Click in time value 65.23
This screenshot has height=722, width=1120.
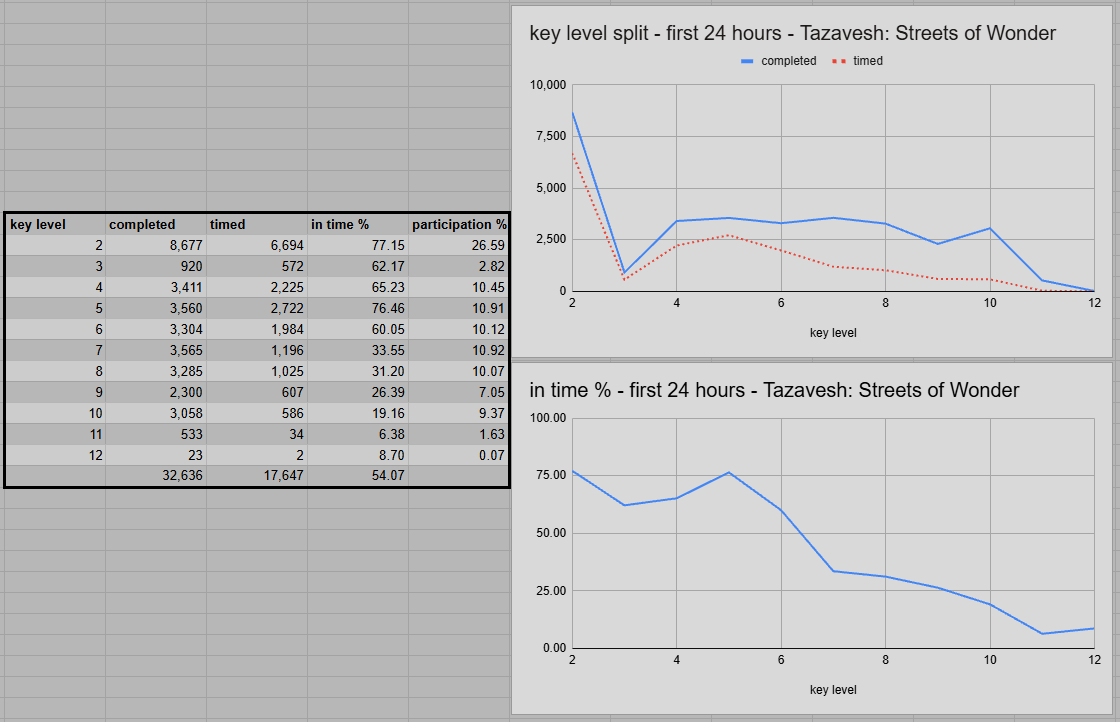358,287
